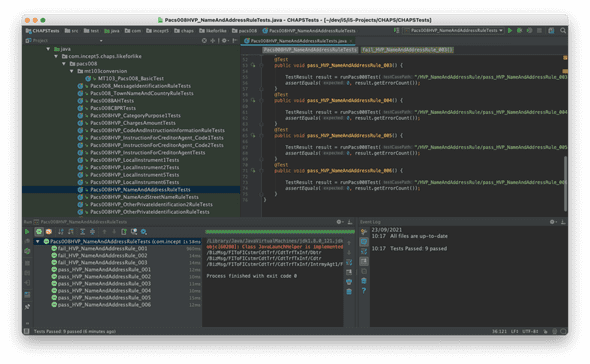
Task: Toggle Event Log show balloons icon
Action: pyautogui.click(x=364, y=241)
